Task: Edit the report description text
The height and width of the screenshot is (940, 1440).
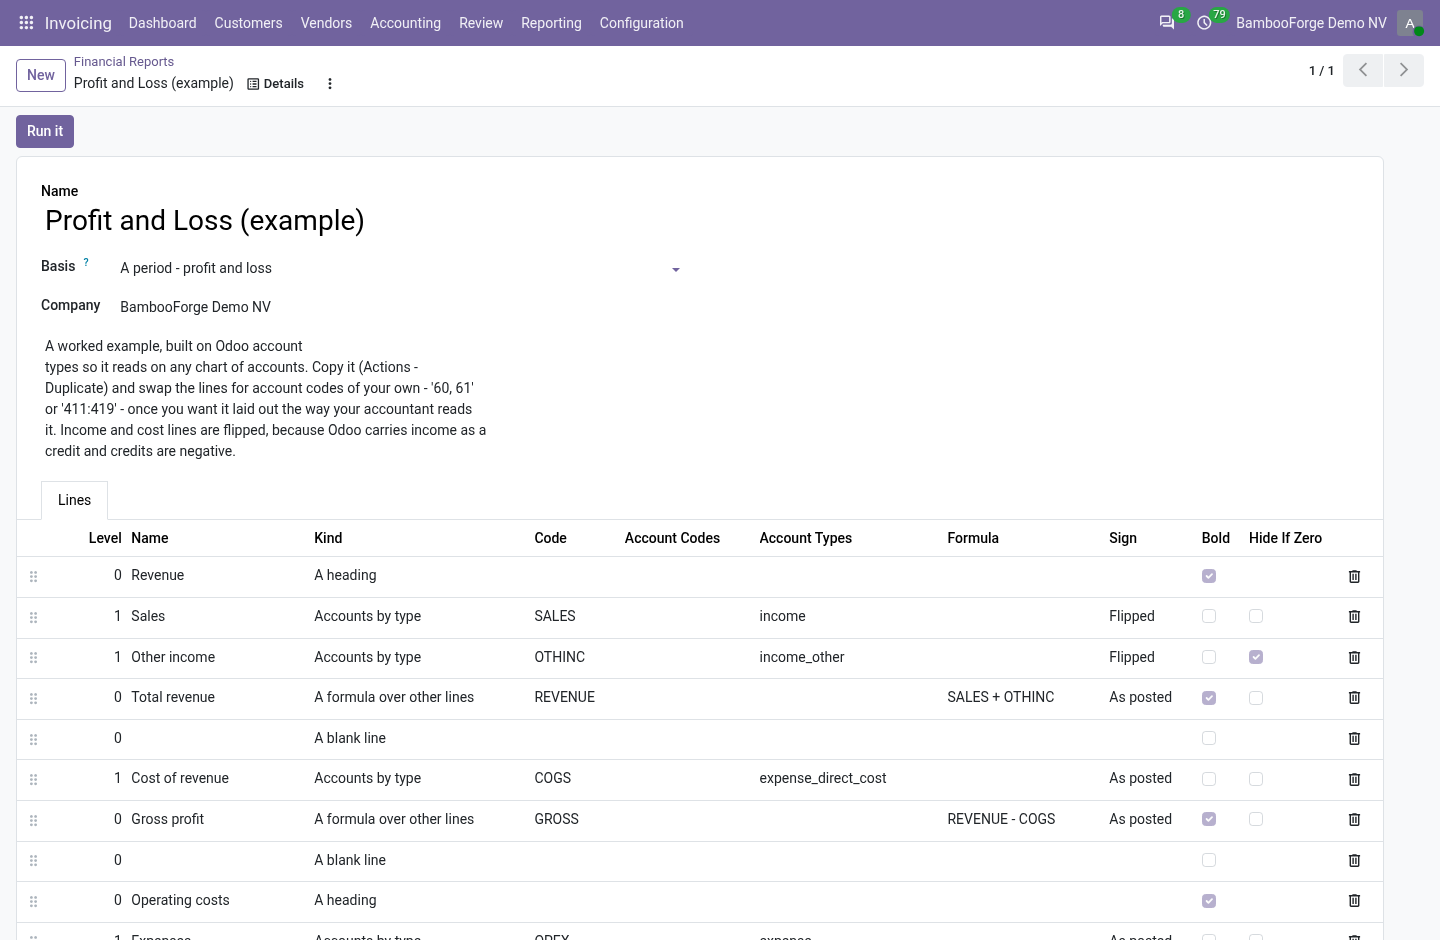Action: tap(266, 398)
